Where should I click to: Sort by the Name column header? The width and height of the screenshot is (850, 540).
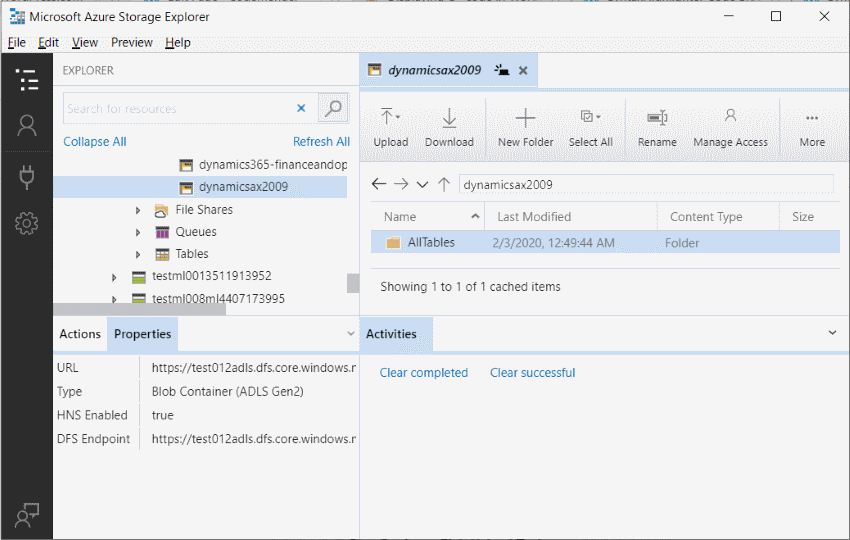click(428, 217)
